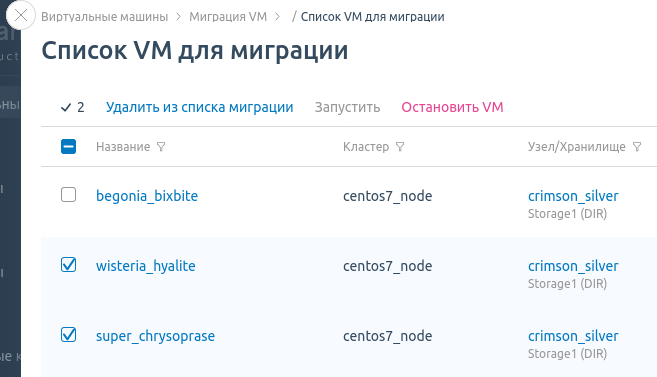The width and height of the screenshot is (657, 377).
Task: Open filter icon next to Узел/Хранилище column
Action: pyautogui.click(x=637, y=147)
